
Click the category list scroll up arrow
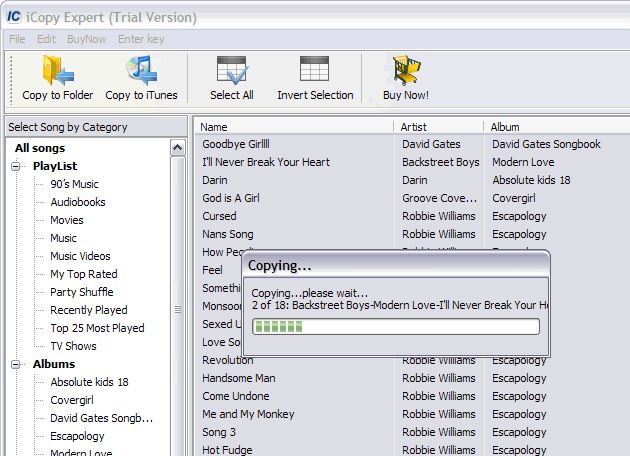tap(178, 148)
